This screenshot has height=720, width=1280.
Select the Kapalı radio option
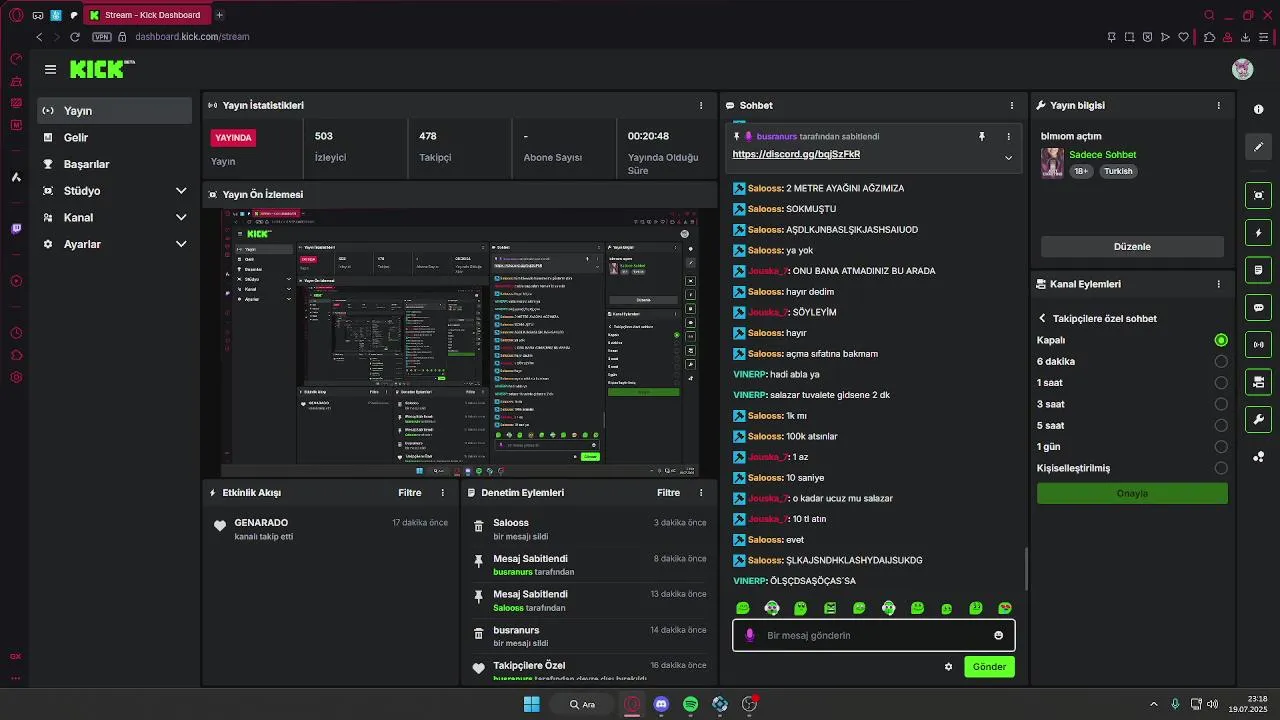(x=1220, y=340)
